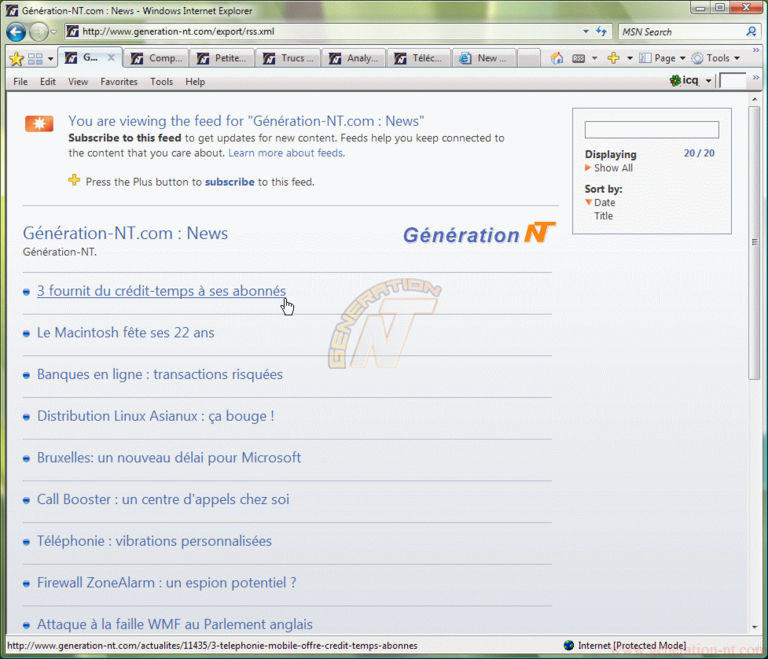Open the Quick Tabs grid icon
This screenshot has width=768, height=659.
pos(35,59)
